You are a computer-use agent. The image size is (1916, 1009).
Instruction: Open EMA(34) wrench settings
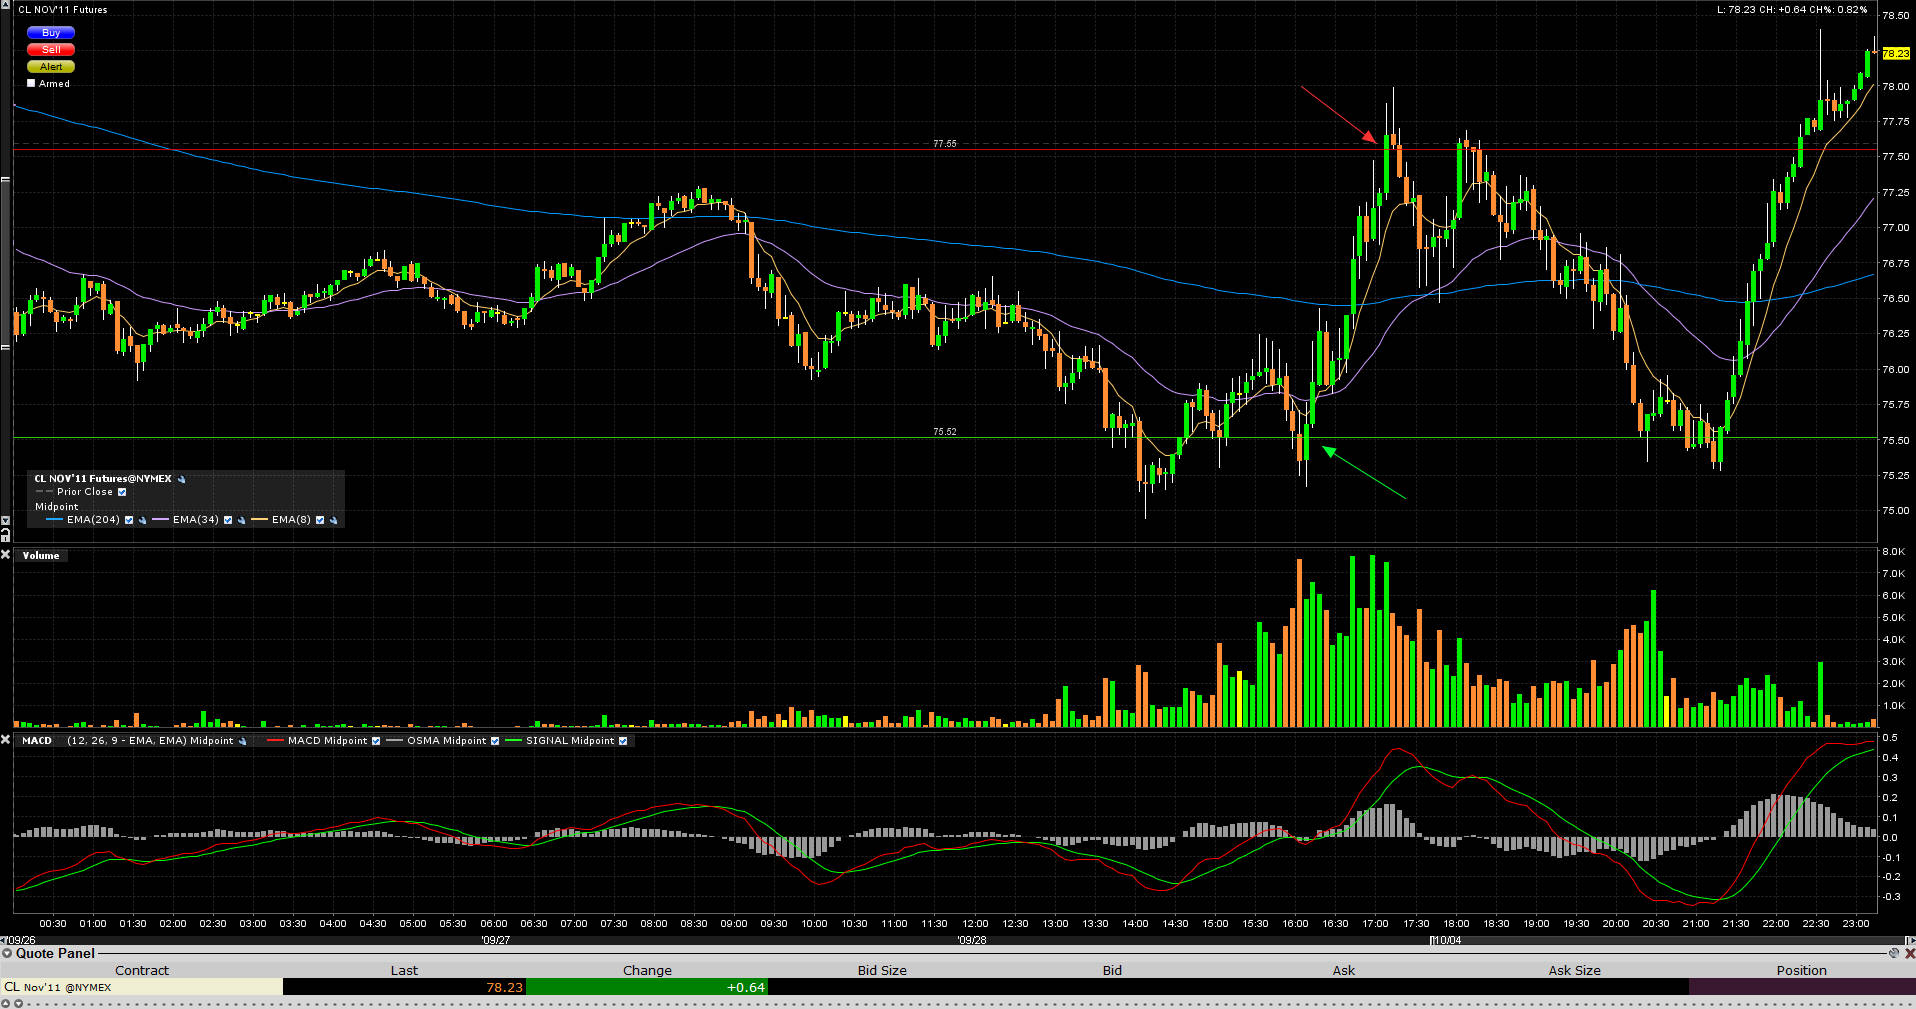241,520
